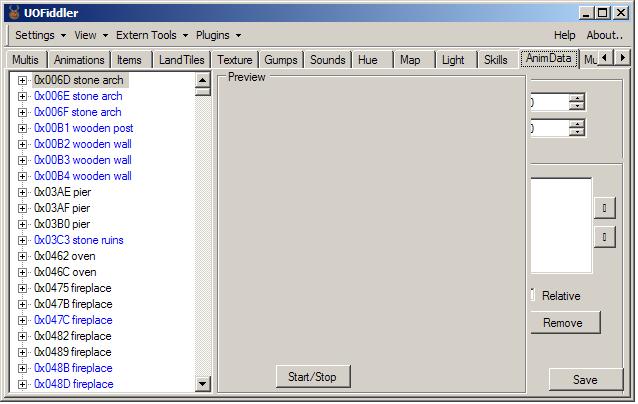Open the Extern Tools menu

pos(152,35)
